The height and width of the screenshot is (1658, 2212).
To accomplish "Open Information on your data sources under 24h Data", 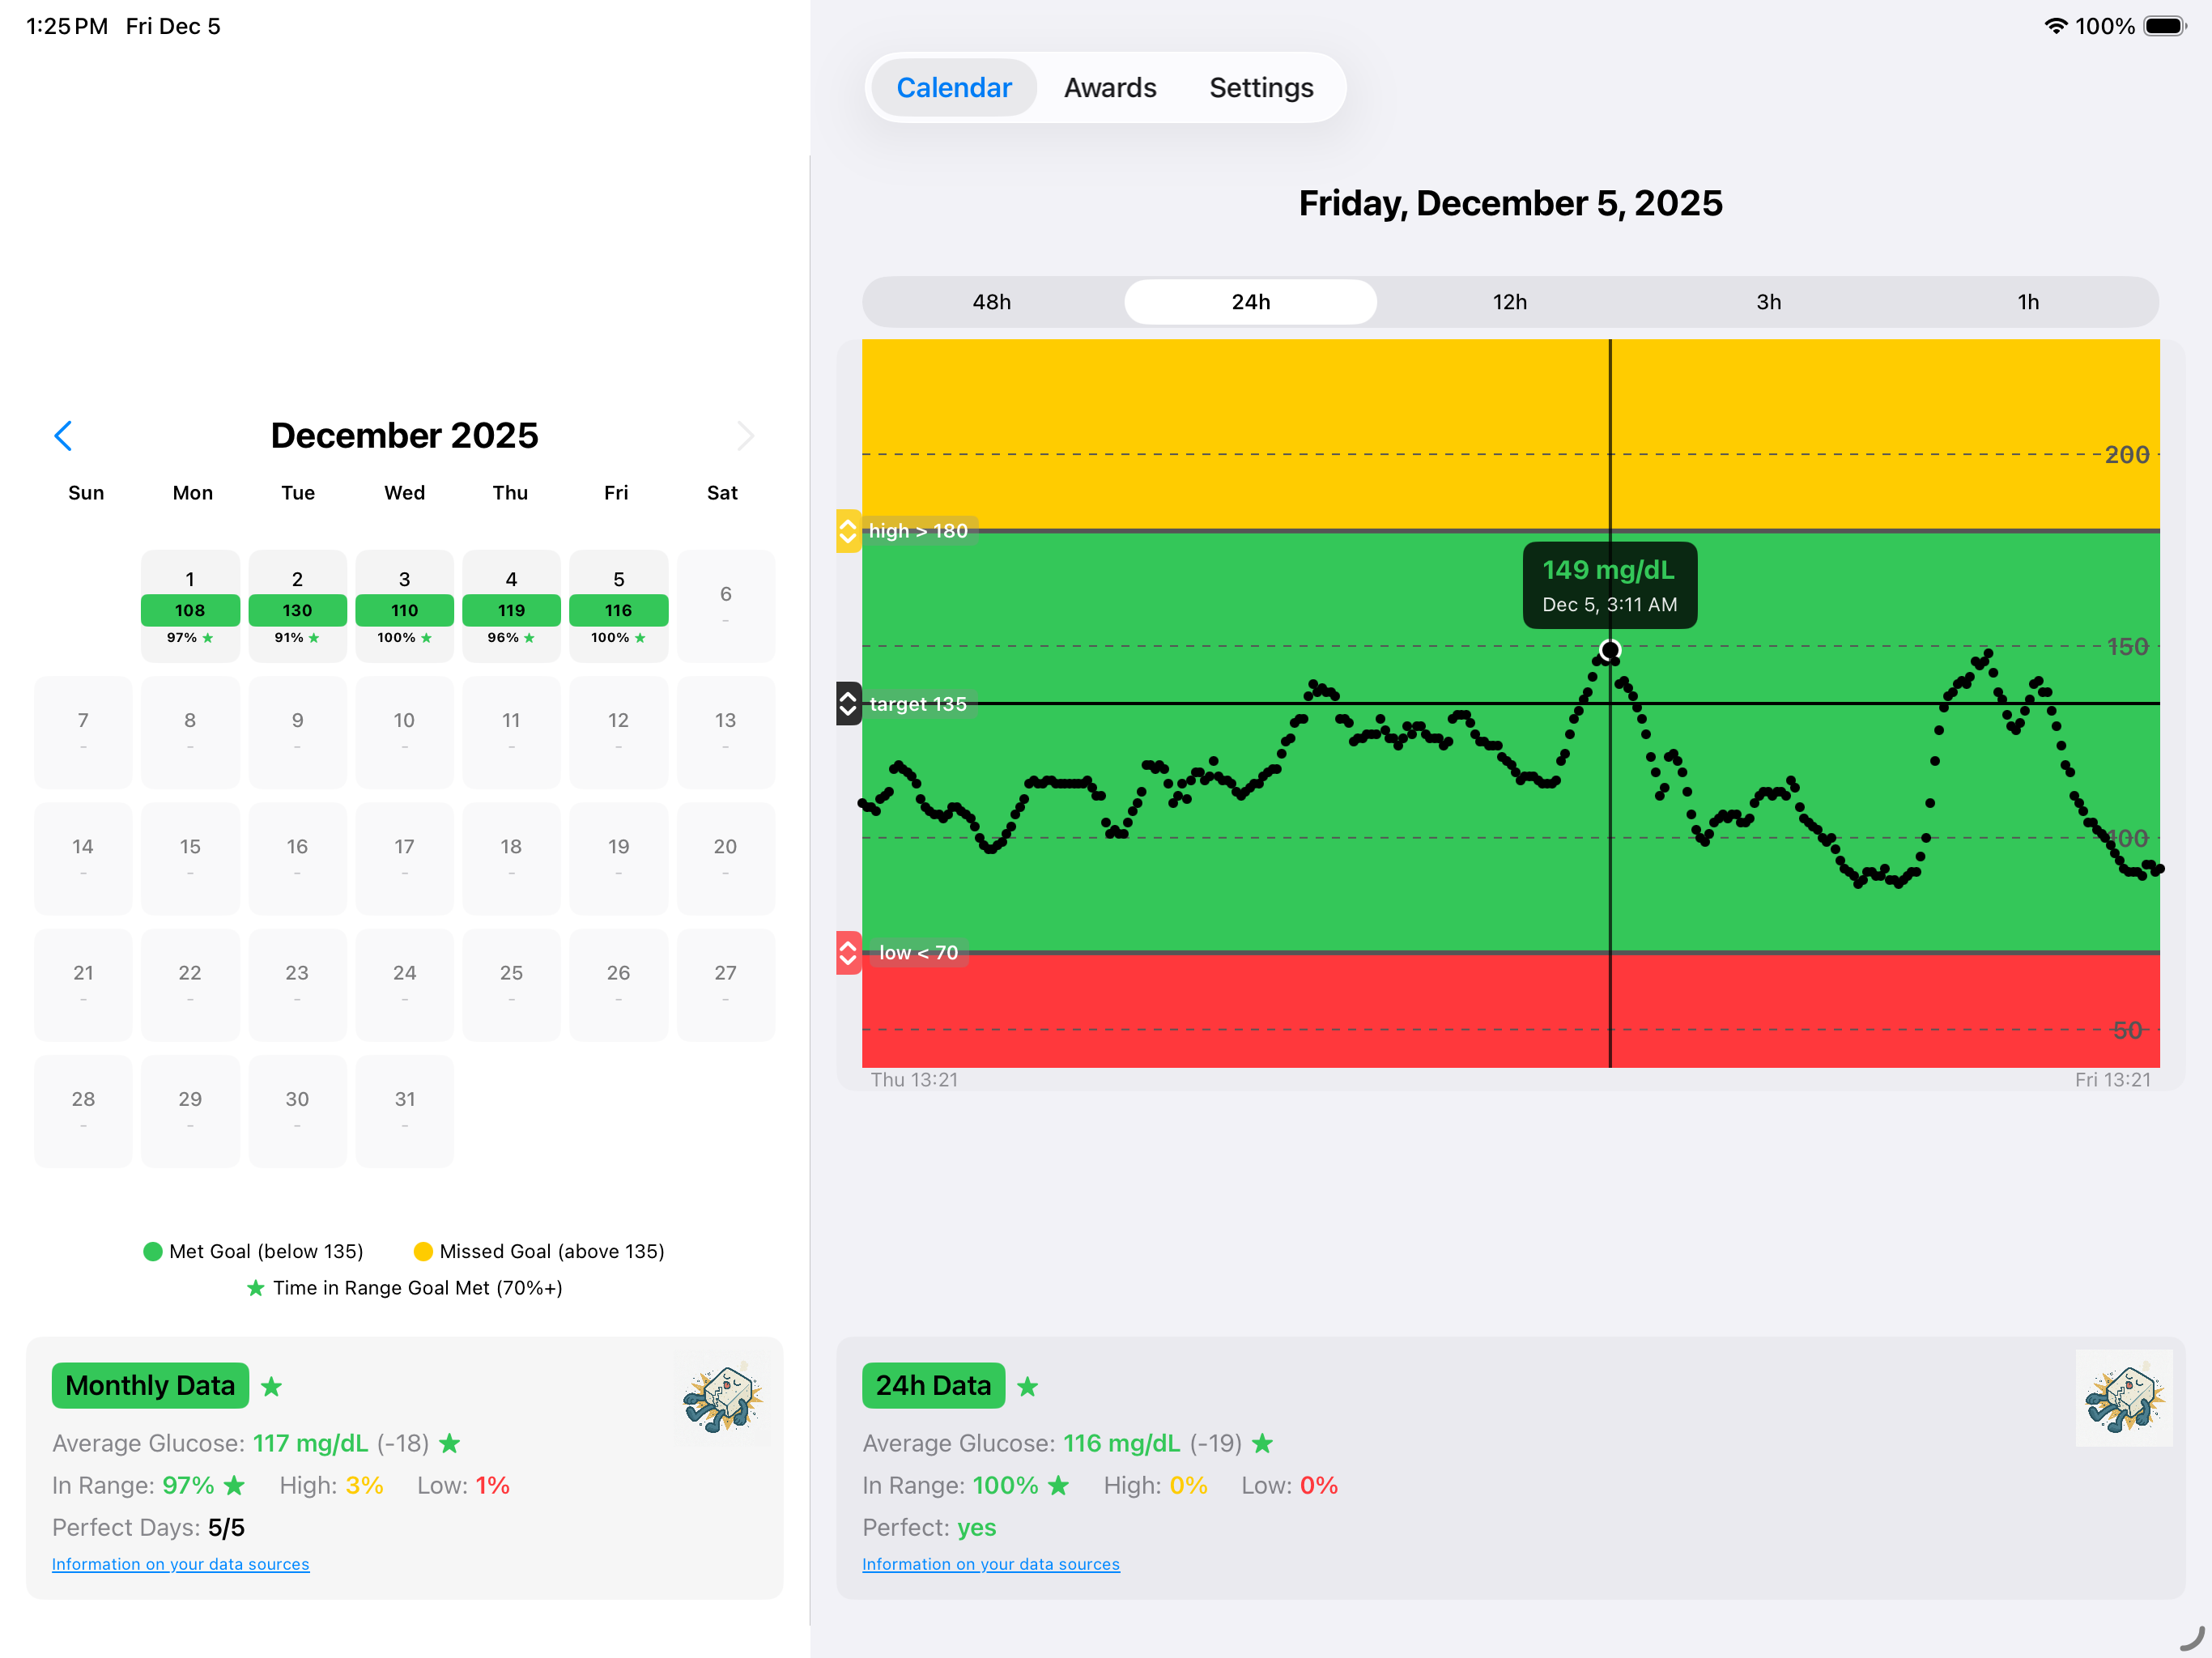I will (991, 1563).
